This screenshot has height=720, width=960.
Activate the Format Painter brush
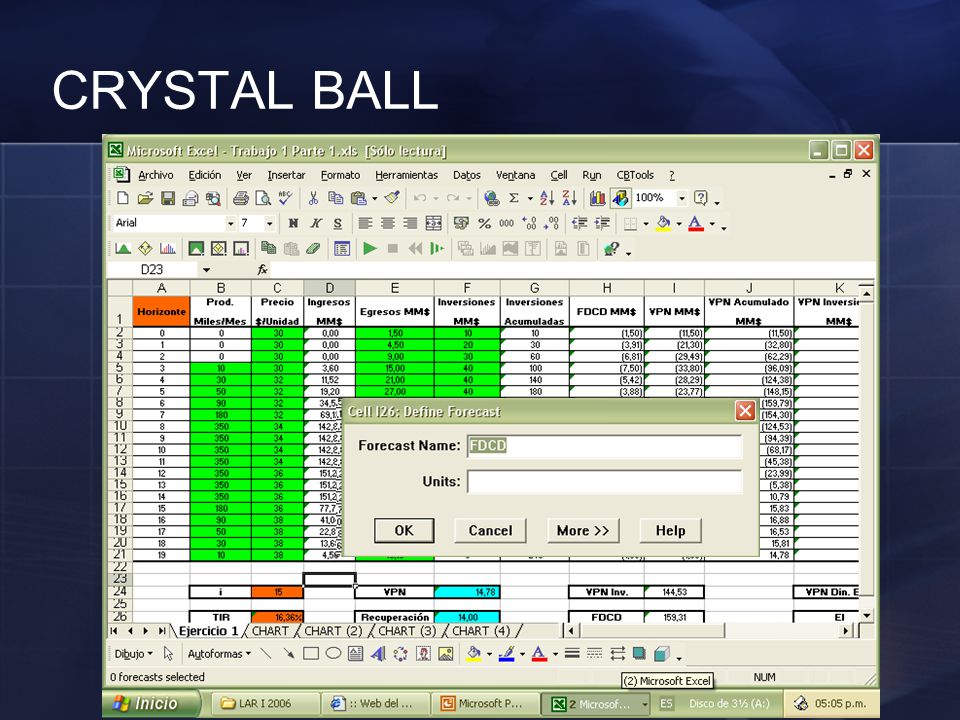point(392,198)
